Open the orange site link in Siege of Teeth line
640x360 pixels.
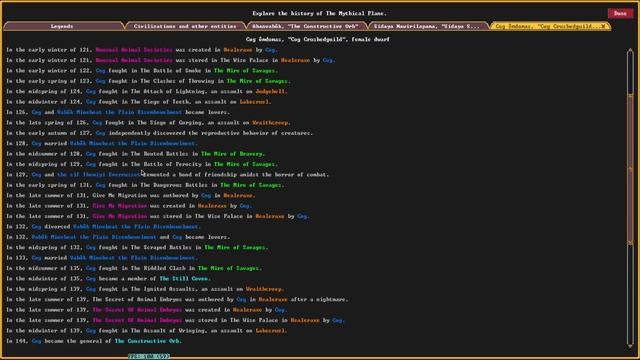coord(255,102)
